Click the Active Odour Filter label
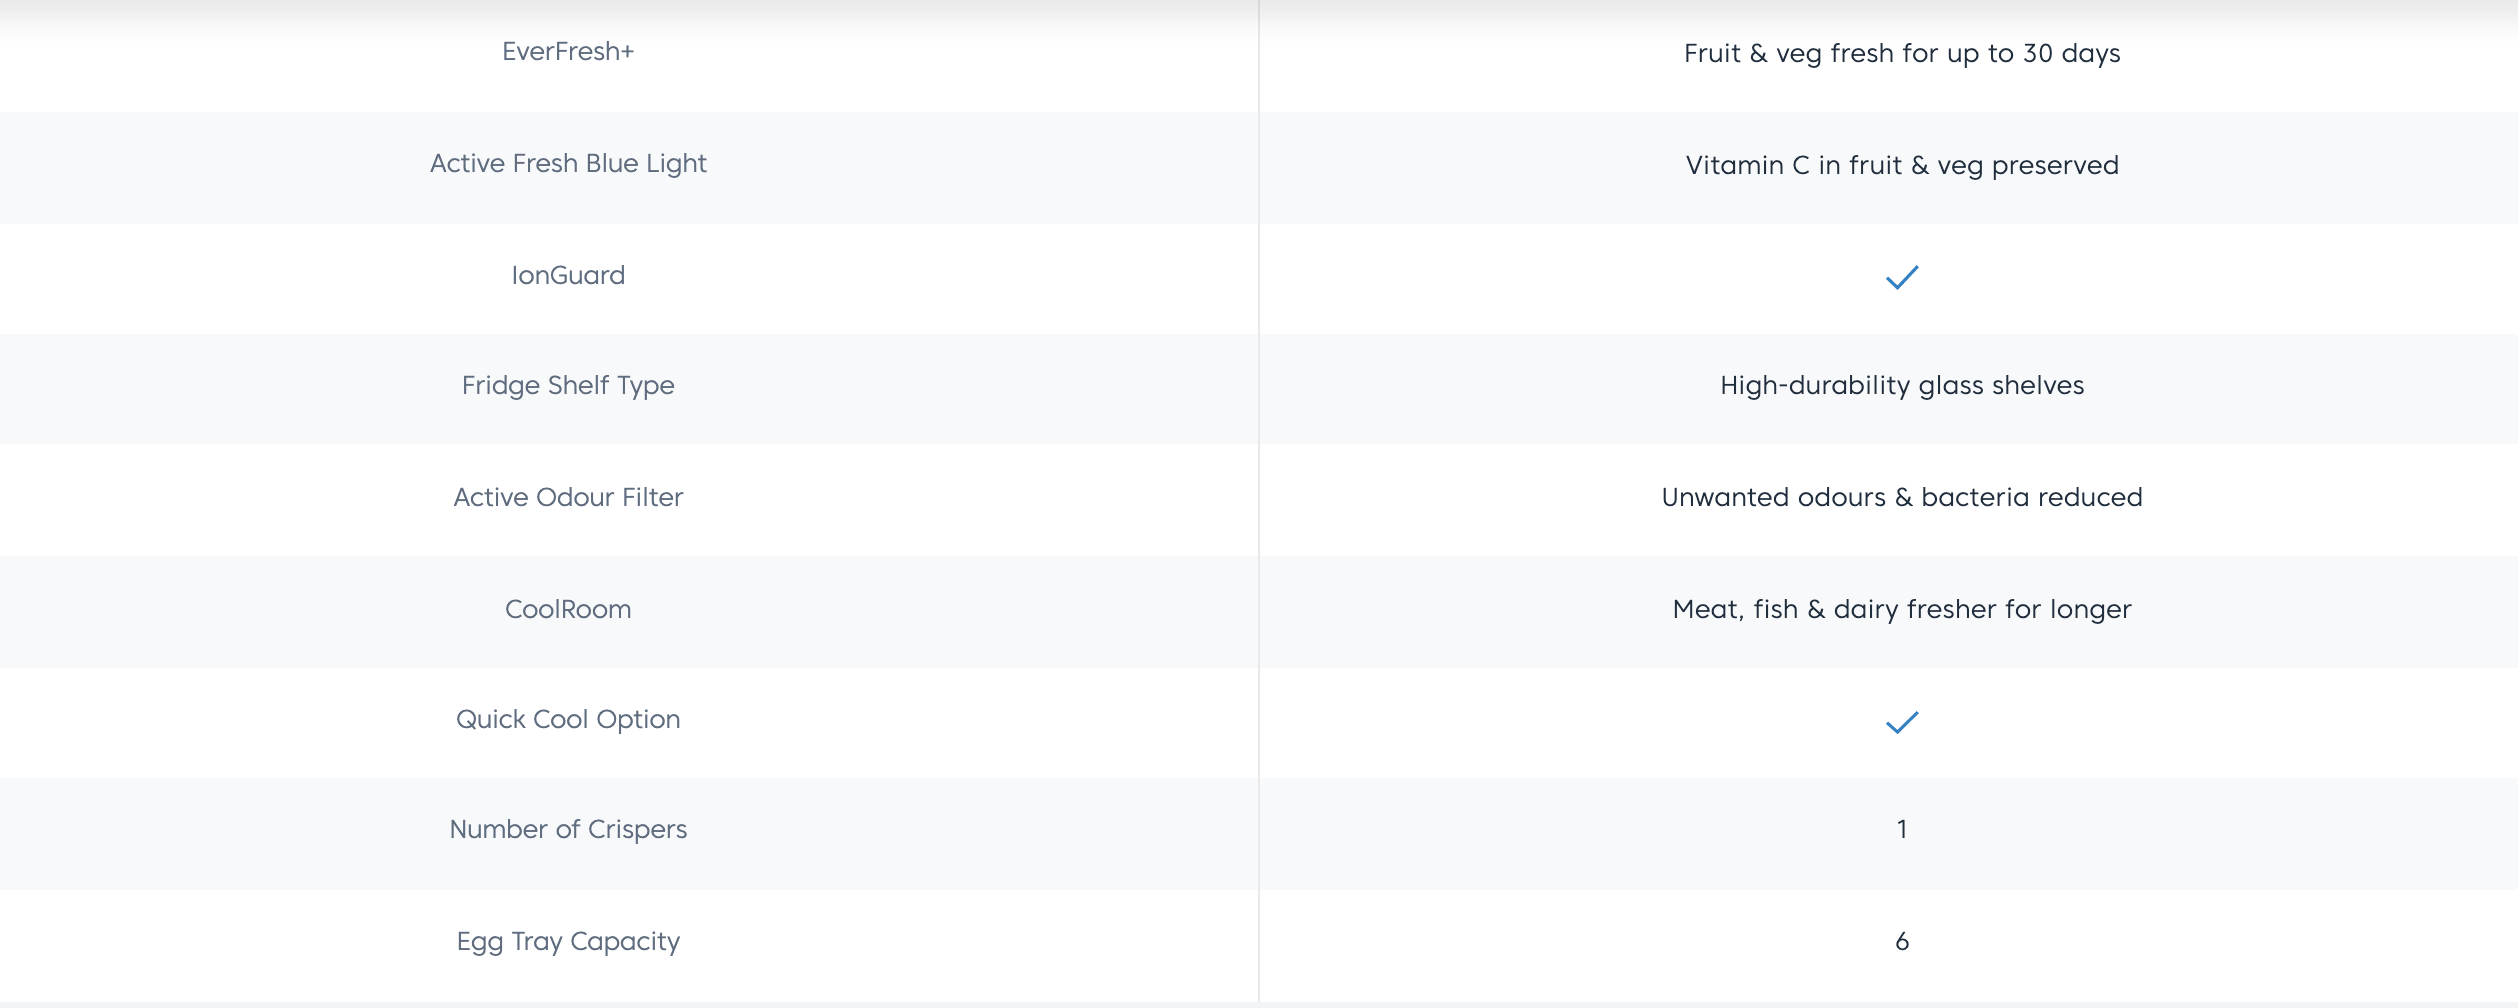The height and width of the screenshot is (1008, 2518). [568, 498]
